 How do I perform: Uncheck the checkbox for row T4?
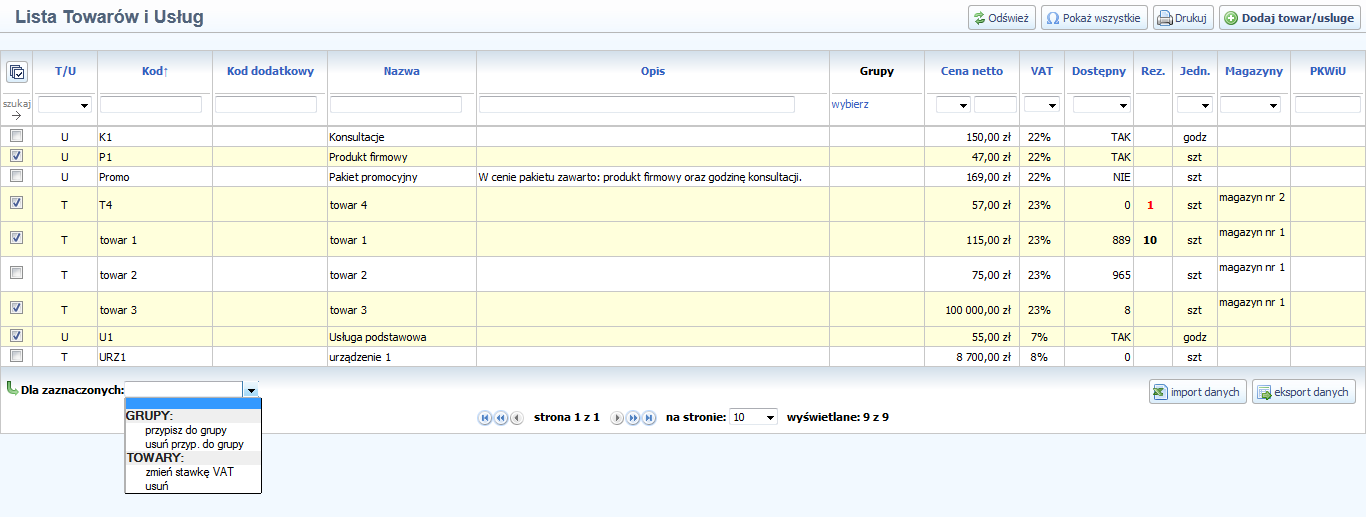click(x=16, y=202)
